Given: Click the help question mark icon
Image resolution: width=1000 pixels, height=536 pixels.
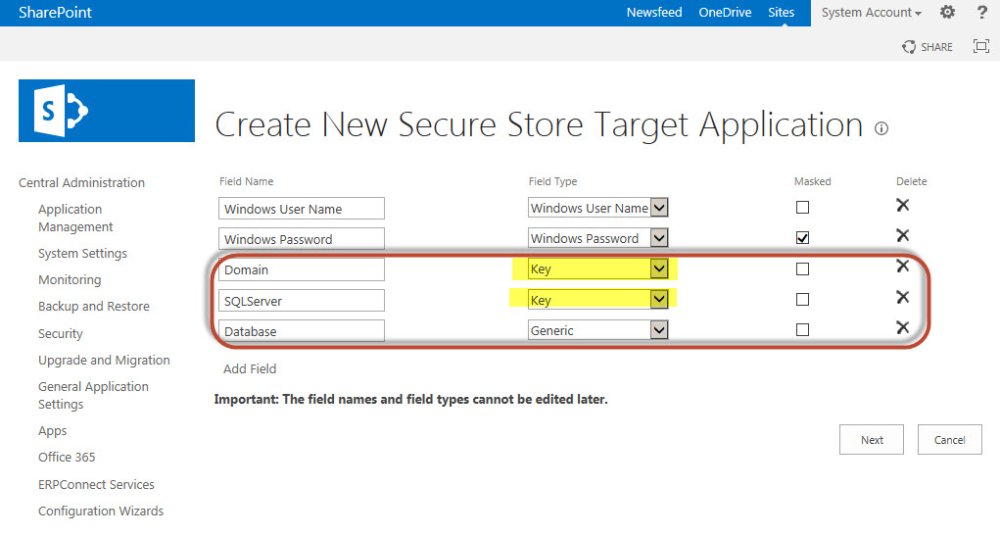Looking at the screenshot, I should (x=982, y=12).
